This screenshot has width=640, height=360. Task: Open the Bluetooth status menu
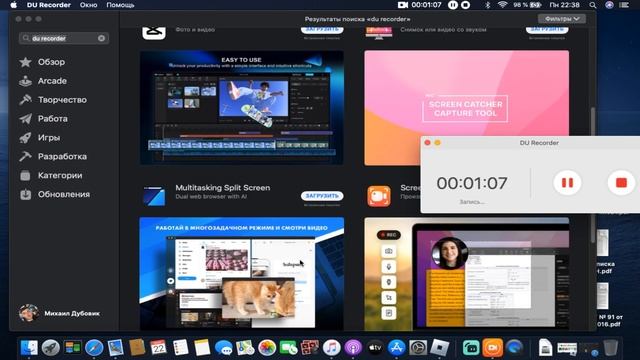coord(487,5)
